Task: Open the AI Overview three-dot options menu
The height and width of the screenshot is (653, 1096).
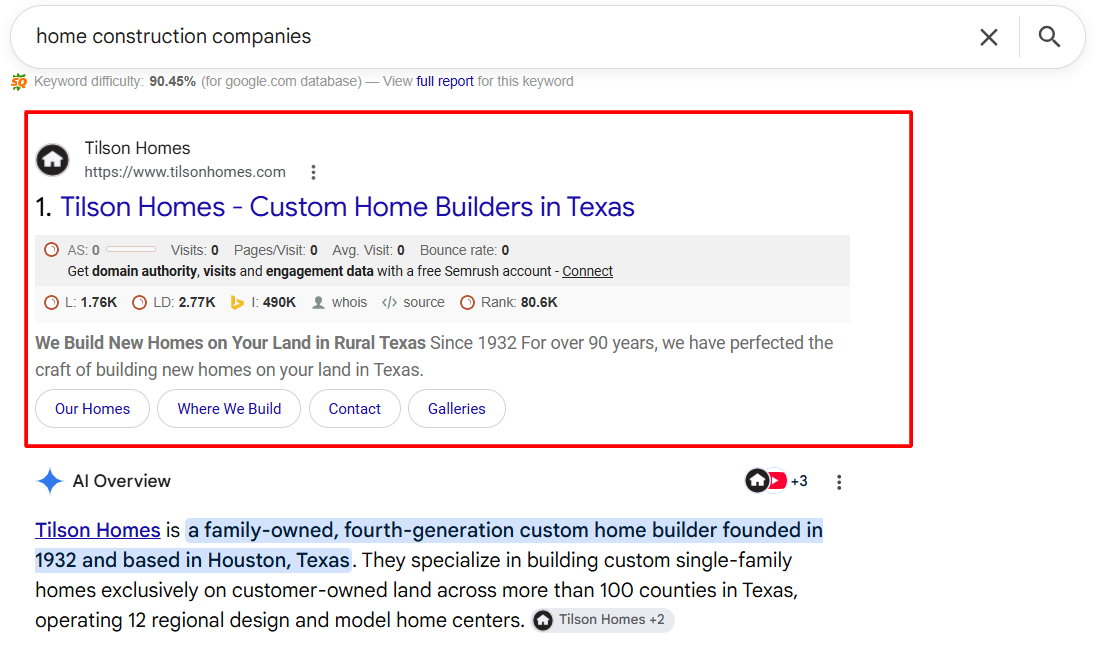Action: (839, 482)
